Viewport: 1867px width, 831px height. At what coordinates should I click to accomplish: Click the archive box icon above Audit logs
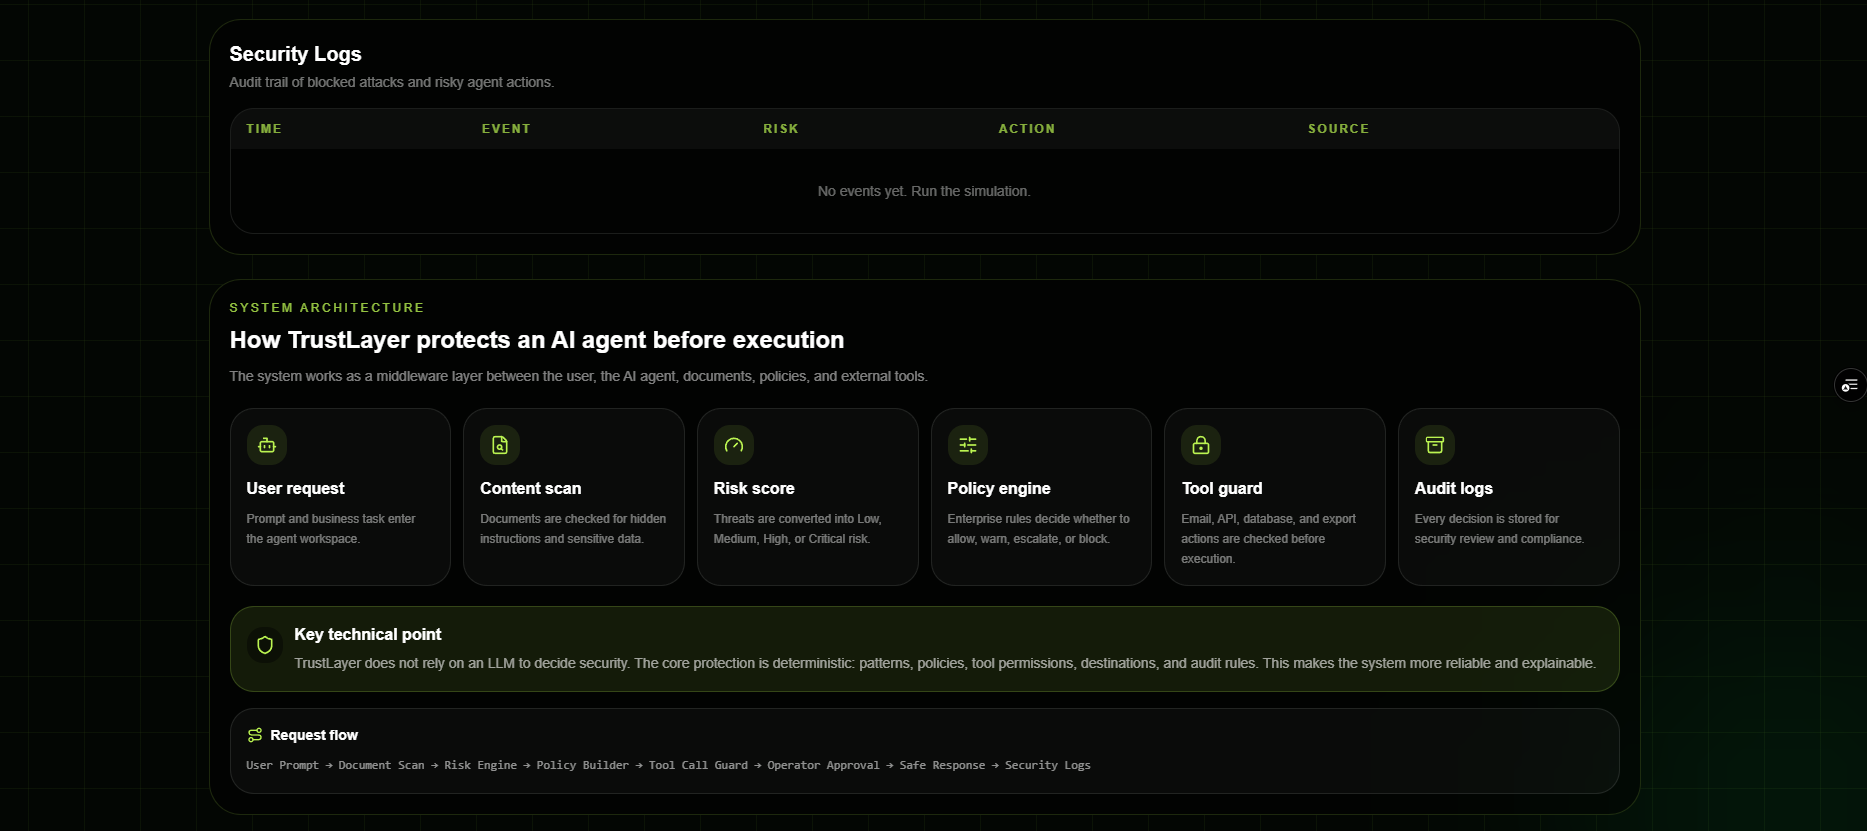pyautogui.click(x=1435, y=445)
